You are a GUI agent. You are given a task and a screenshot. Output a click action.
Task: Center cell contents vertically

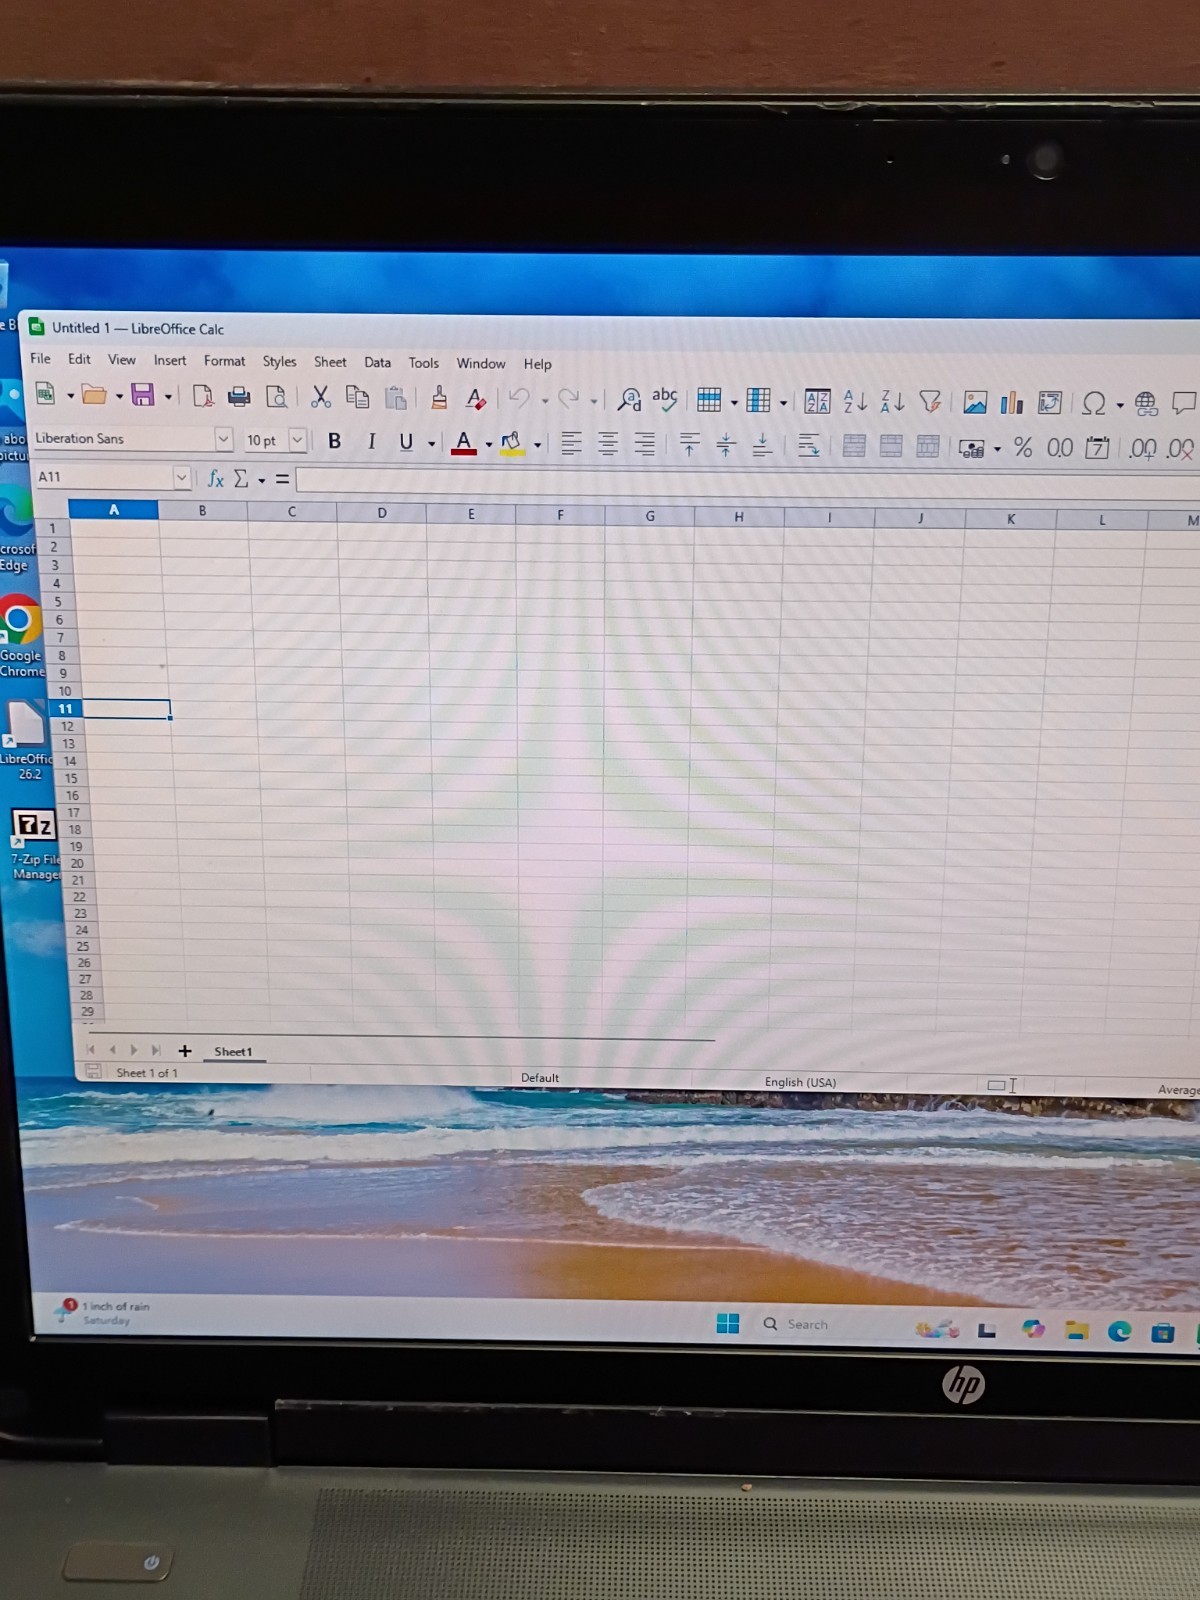[x=726, y=445]
